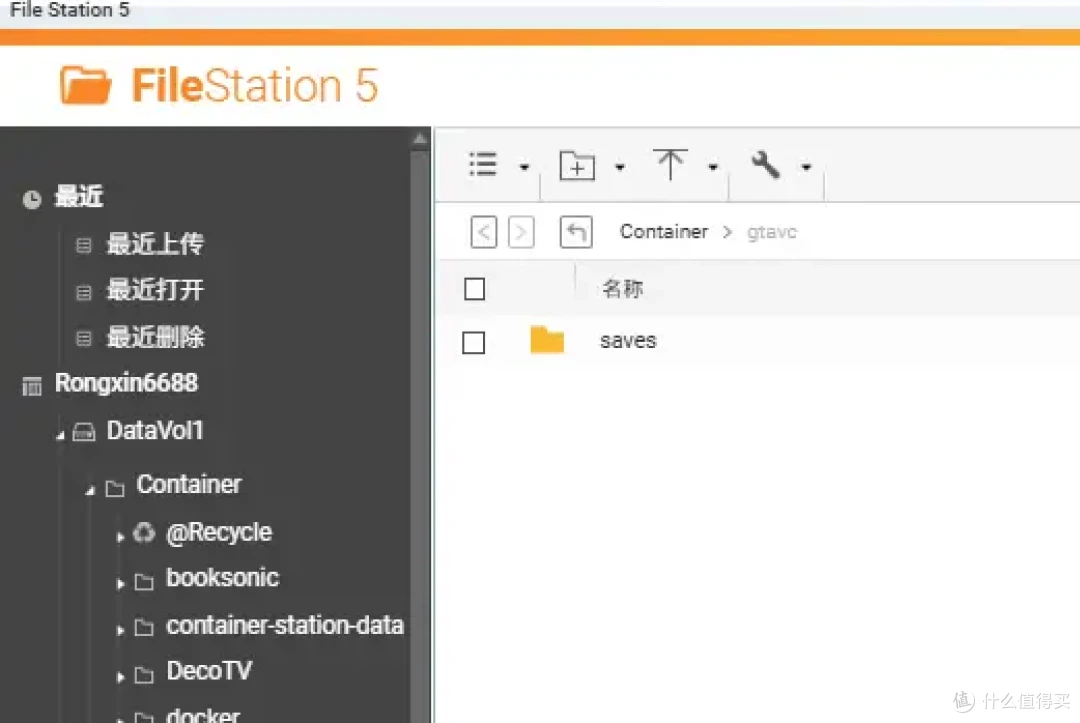Expand the upload options dropdown arrow
The height and width of the screenshot is (723, 1080).
(713, 167)
